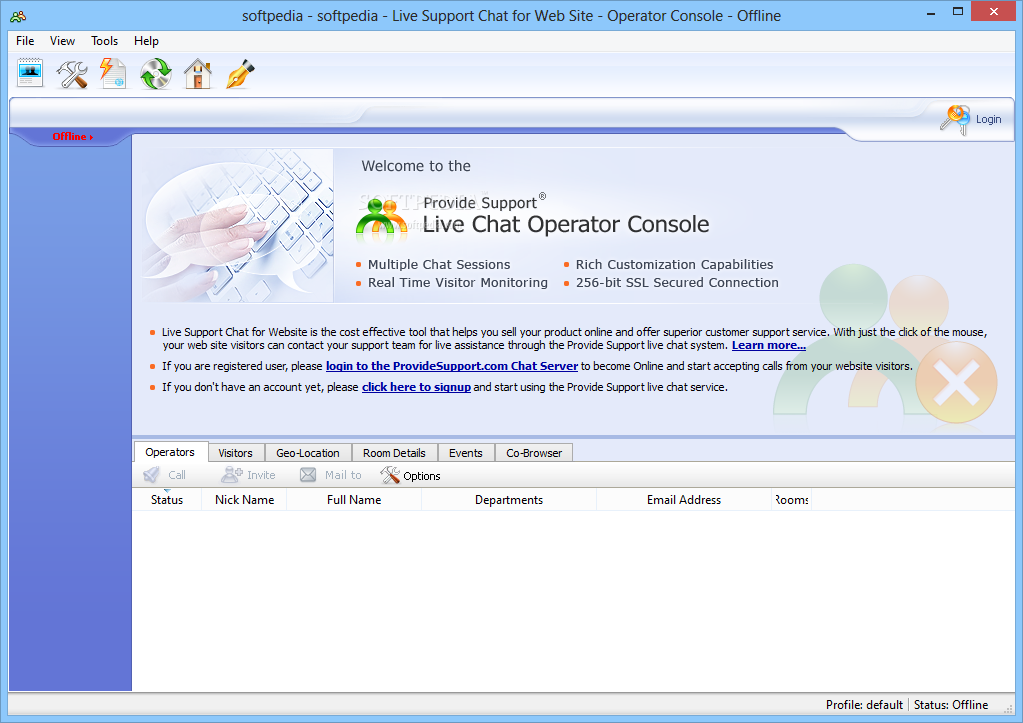Click the Status: Offline status bar entry
1023x723 pixels.
tap(951, 705)
